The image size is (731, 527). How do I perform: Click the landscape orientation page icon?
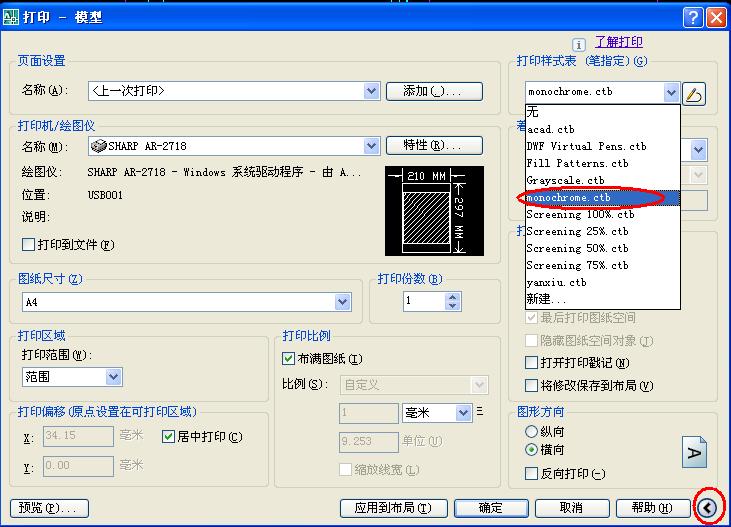coord(694,452)
